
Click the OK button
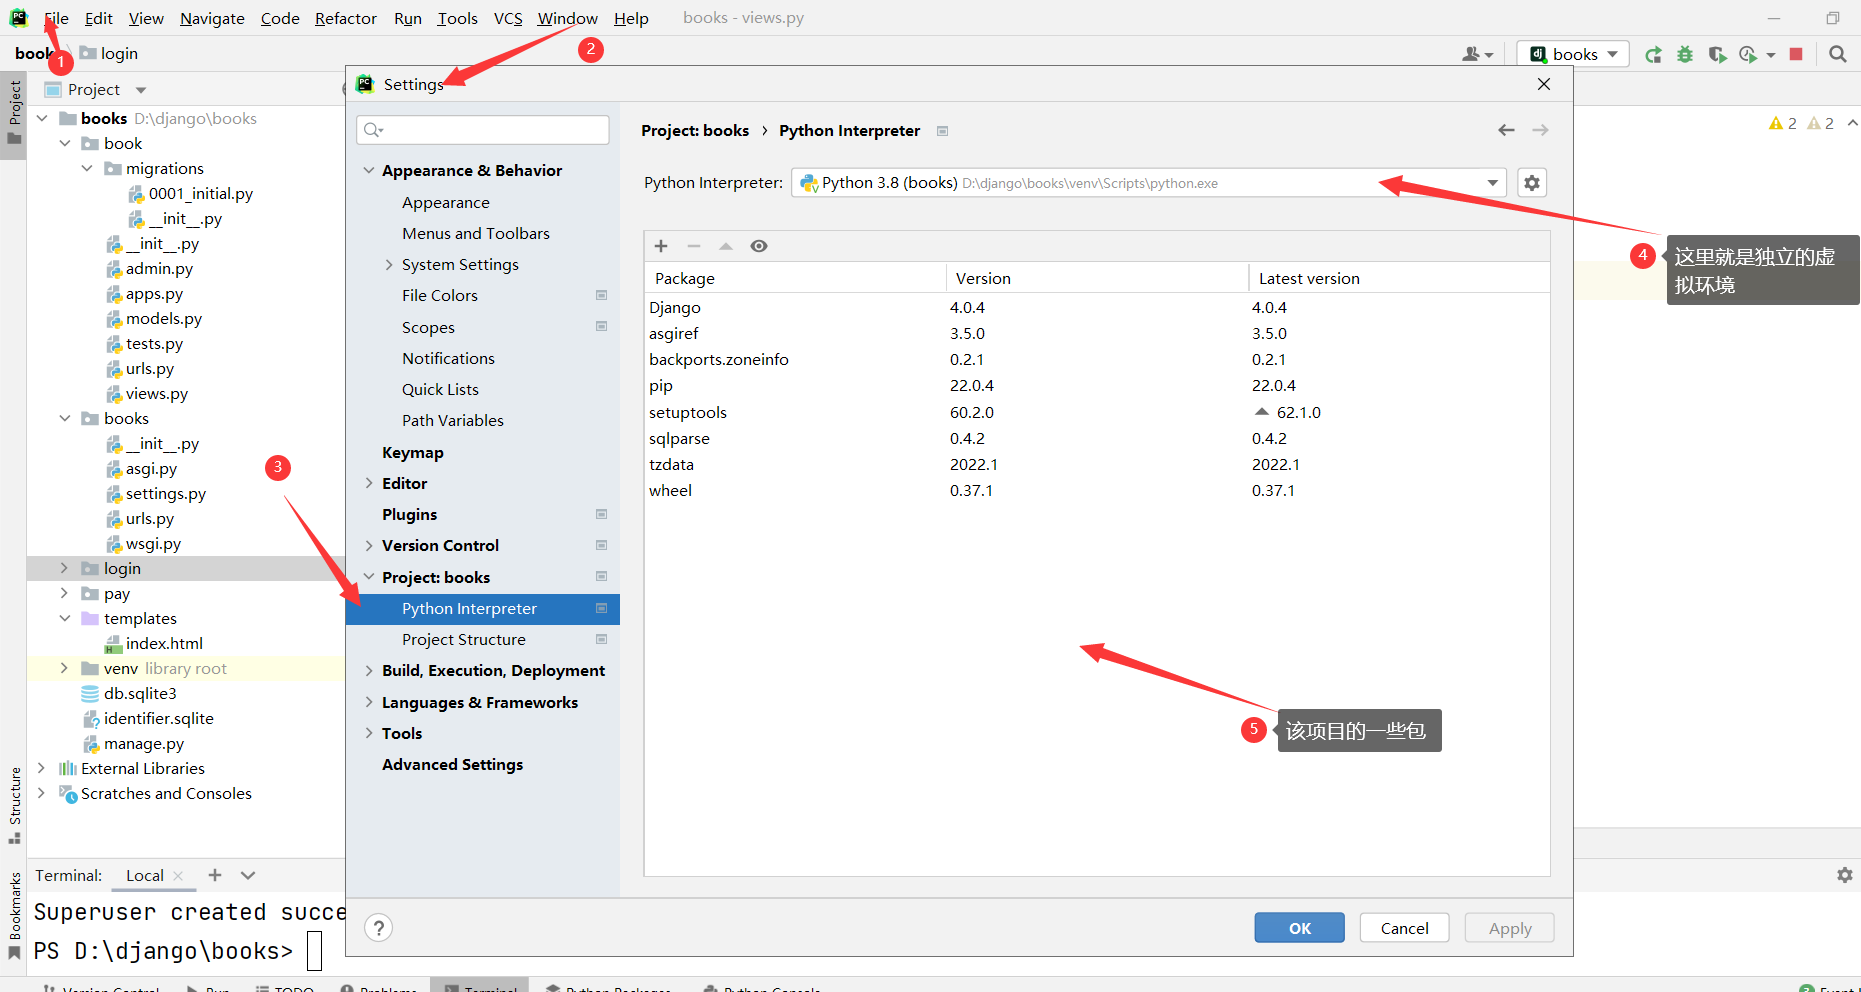(1300, 928)
